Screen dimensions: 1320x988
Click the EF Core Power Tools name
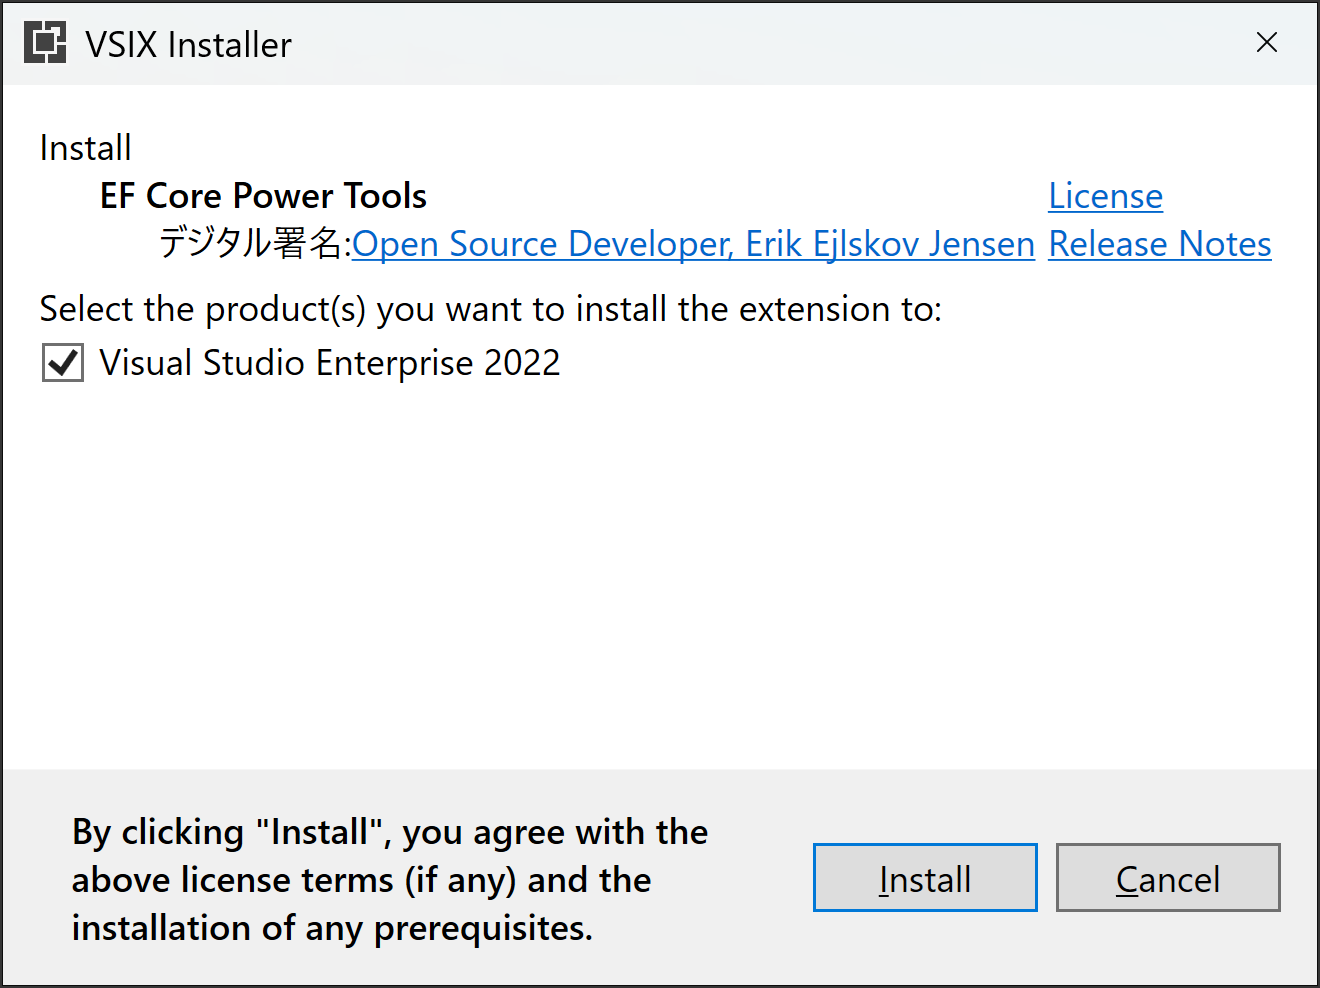pos(263,196)
